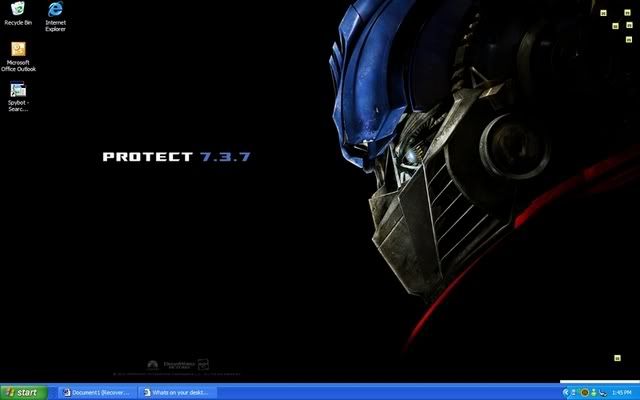Screen dimensions: 640x400
Task: Switch to the Document1 (Recovered) taskbar window
Action: pos(98,393)
